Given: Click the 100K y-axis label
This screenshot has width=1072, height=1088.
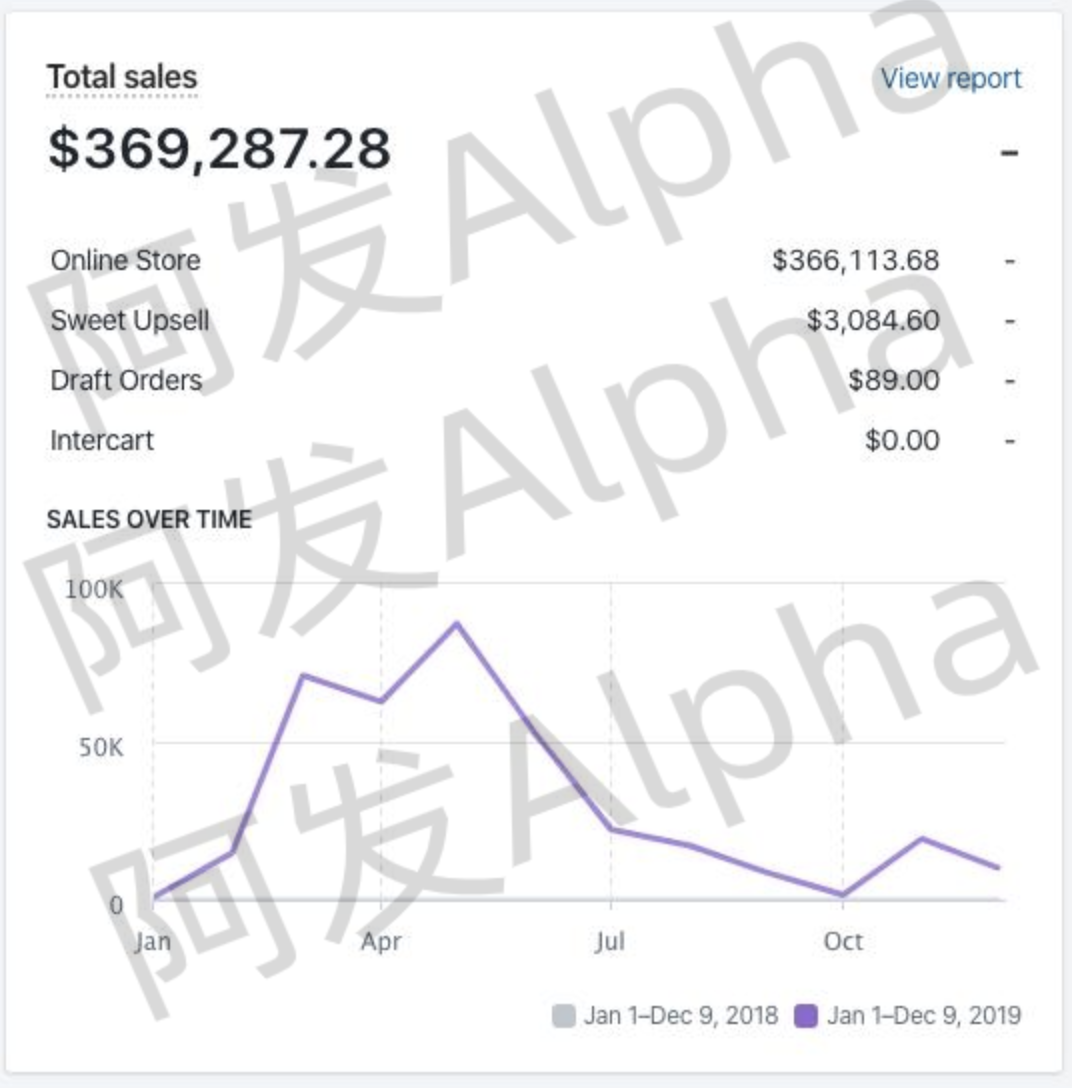Looking at the screenshot, I should click(94, 589).
